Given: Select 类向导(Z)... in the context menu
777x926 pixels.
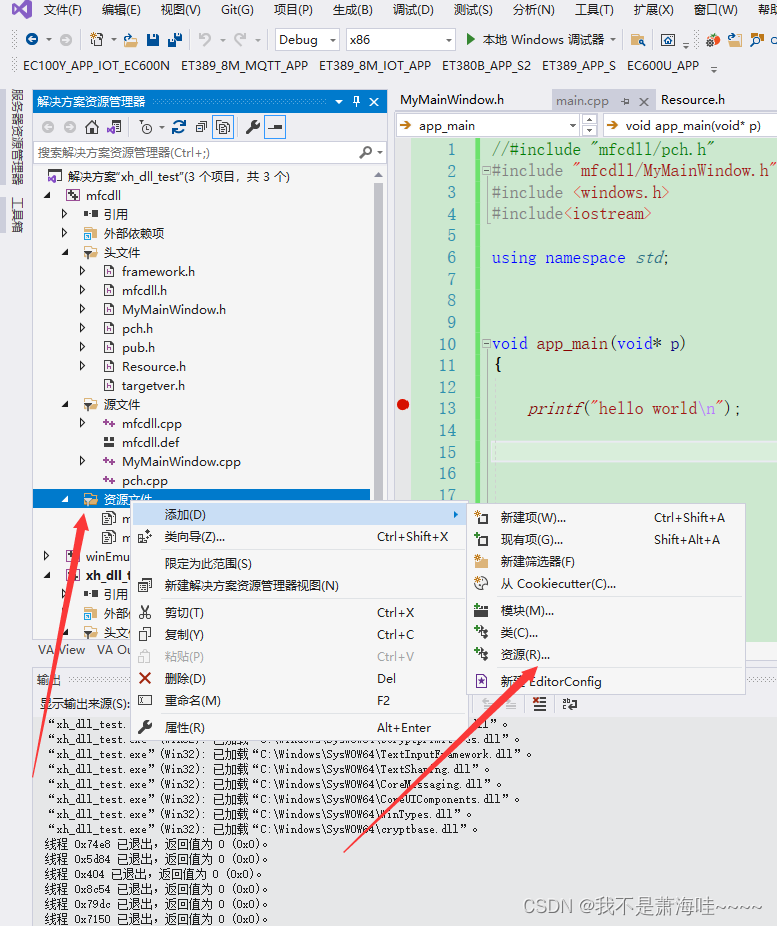Looking at the screenshot, I should coord(299,536).
